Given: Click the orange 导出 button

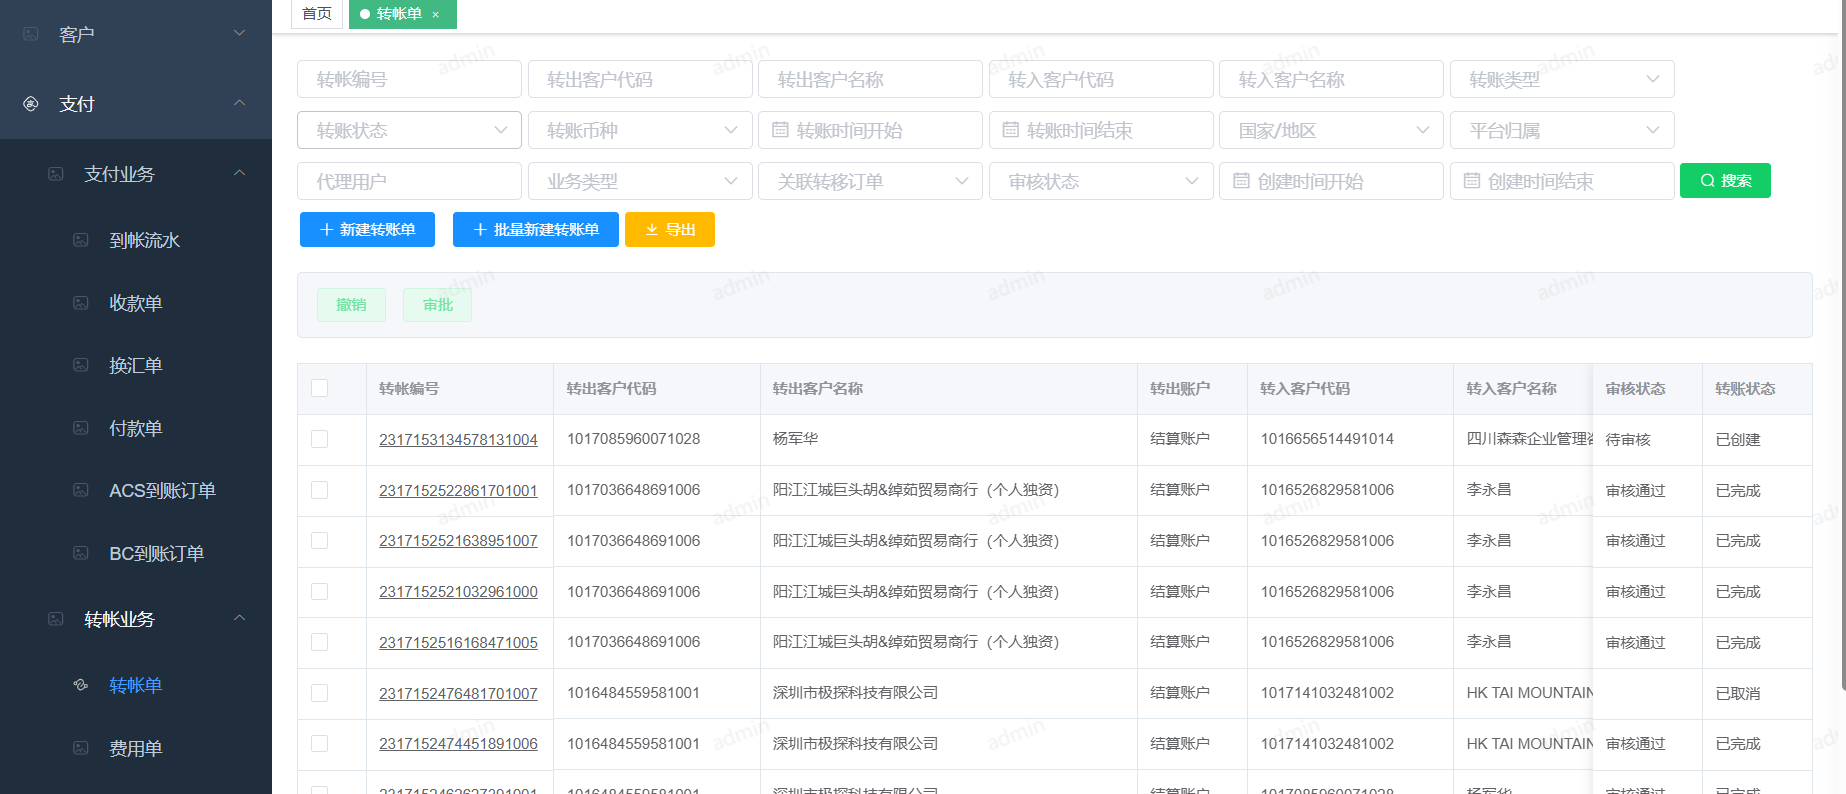Looking at the screenshot, I should click(x=670, y=229).
